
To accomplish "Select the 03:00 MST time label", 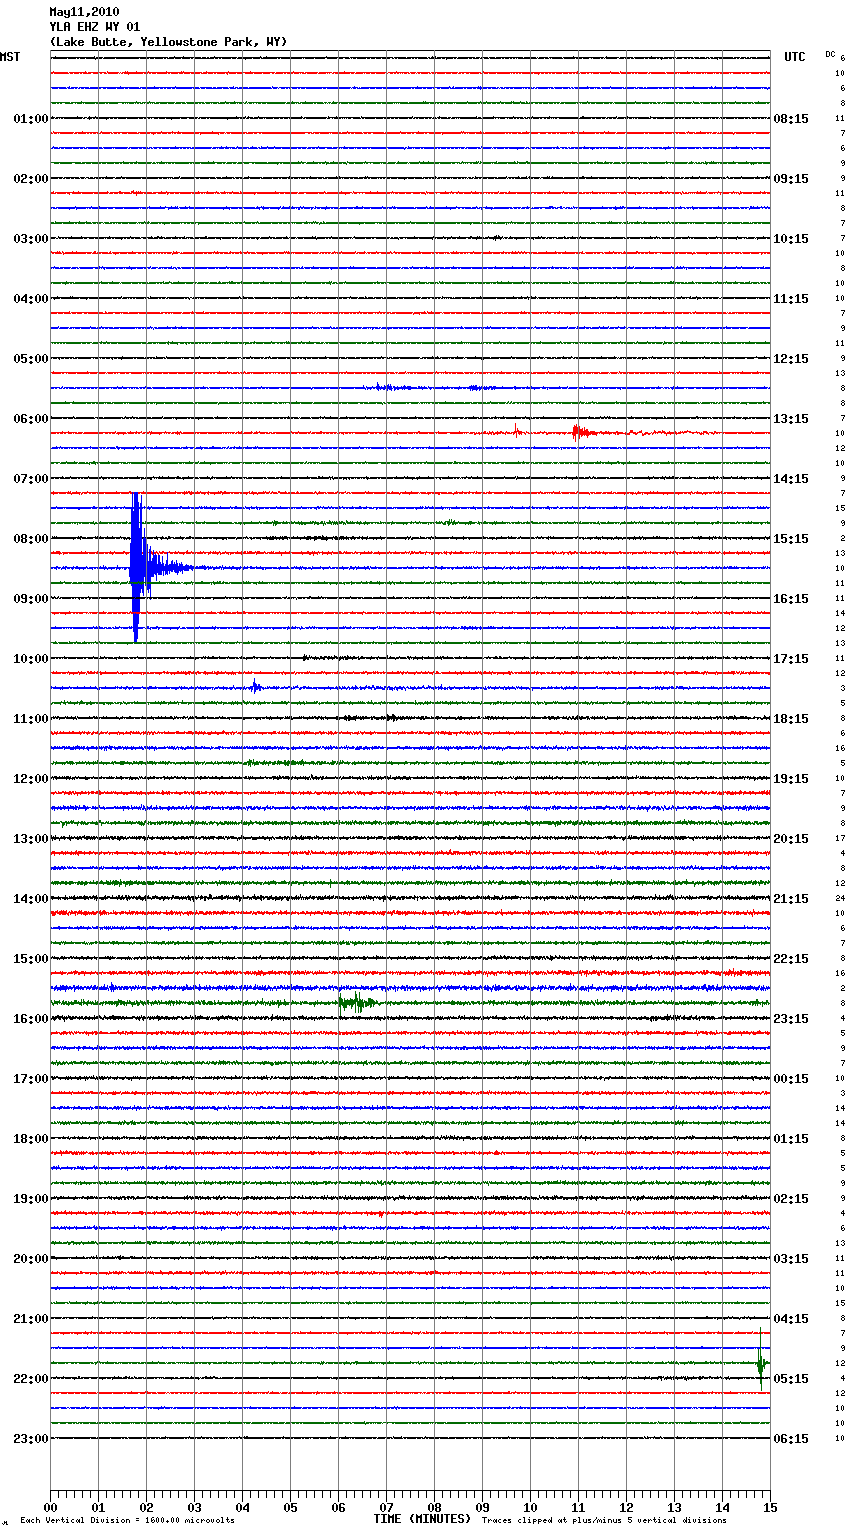I will click(31, 239).
